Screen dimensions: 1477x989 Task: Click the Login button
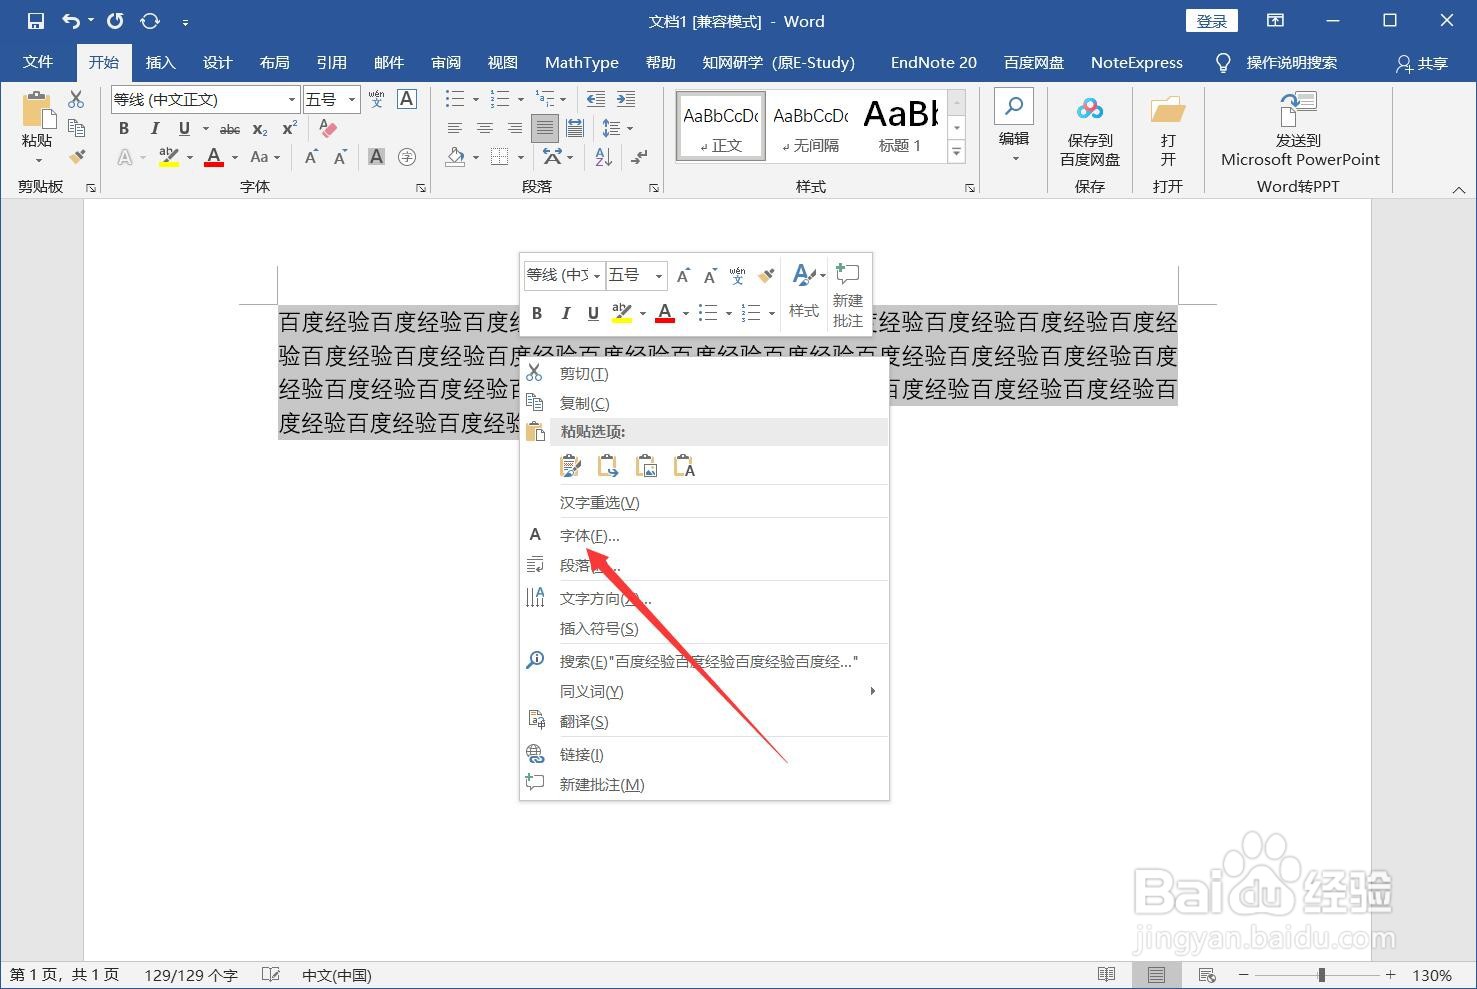(1212, 21)
